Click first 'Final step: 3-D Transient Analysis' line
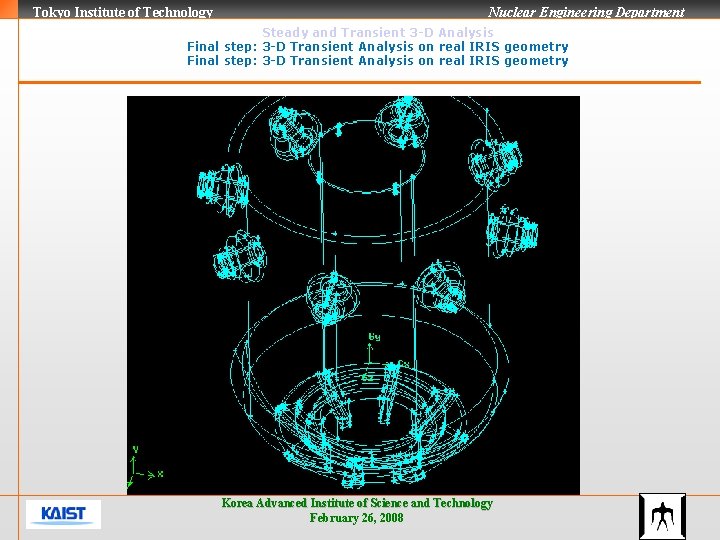The width and height of the screenshot is (720, 540). 377,46
